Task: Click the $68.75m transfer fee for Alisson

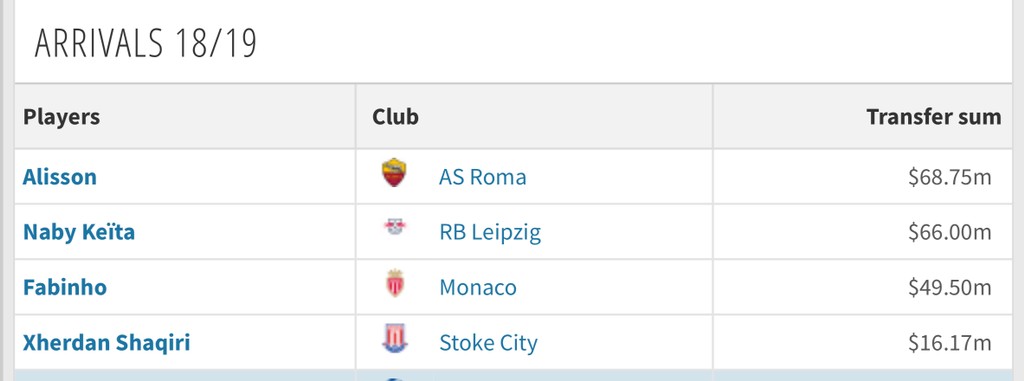Action: (x=950, y=177)
